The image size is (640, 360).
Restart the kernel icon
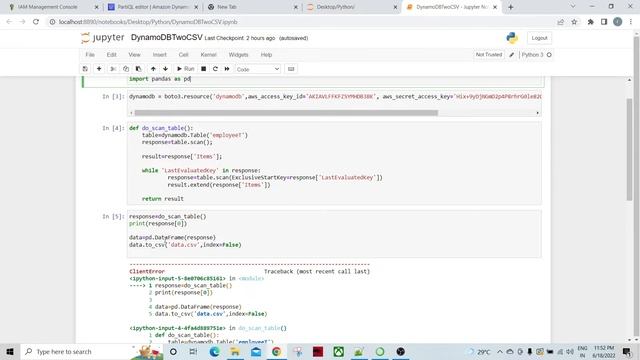tap(215, 69)
